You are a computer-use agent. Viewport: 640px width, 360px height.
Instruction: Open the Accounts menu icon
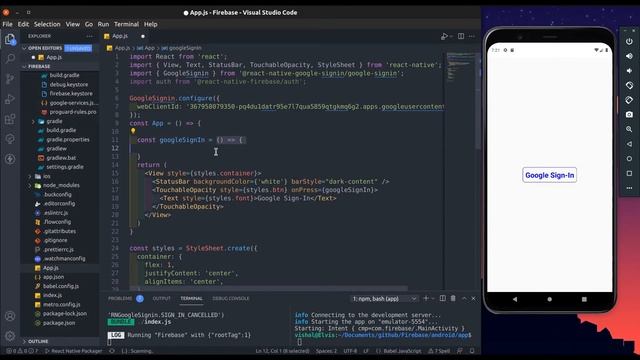[10, 316]
